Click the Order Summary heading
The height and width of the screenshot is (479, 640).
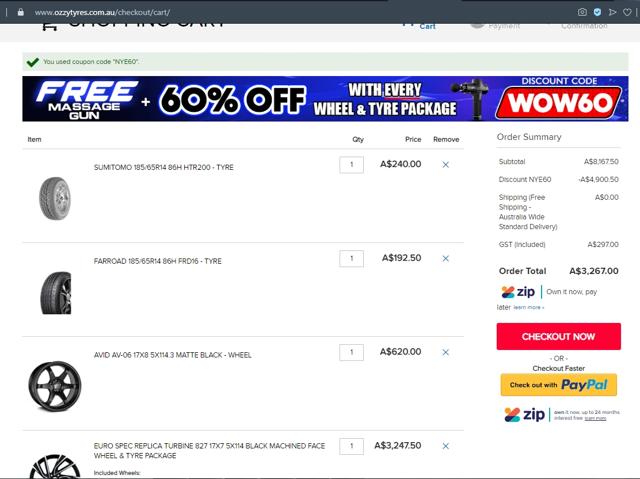[x=529, y=137]
